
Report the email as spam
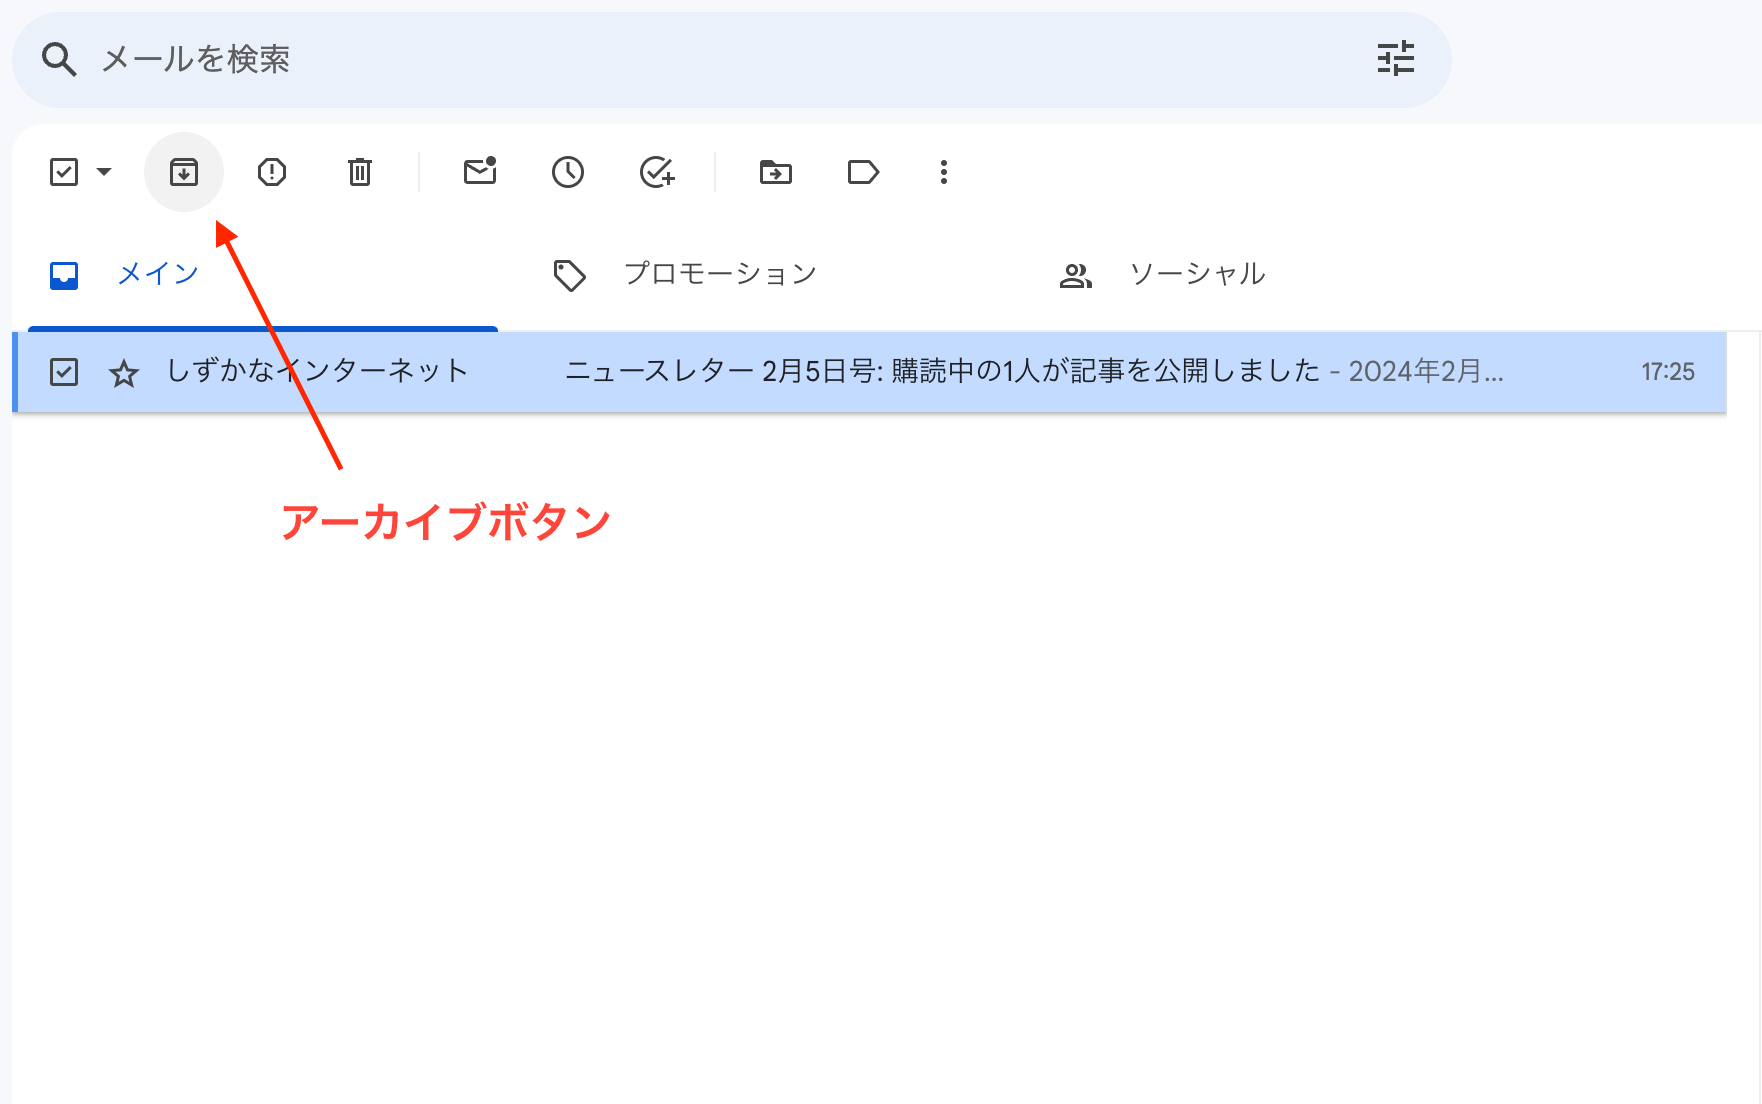[272, 172]
